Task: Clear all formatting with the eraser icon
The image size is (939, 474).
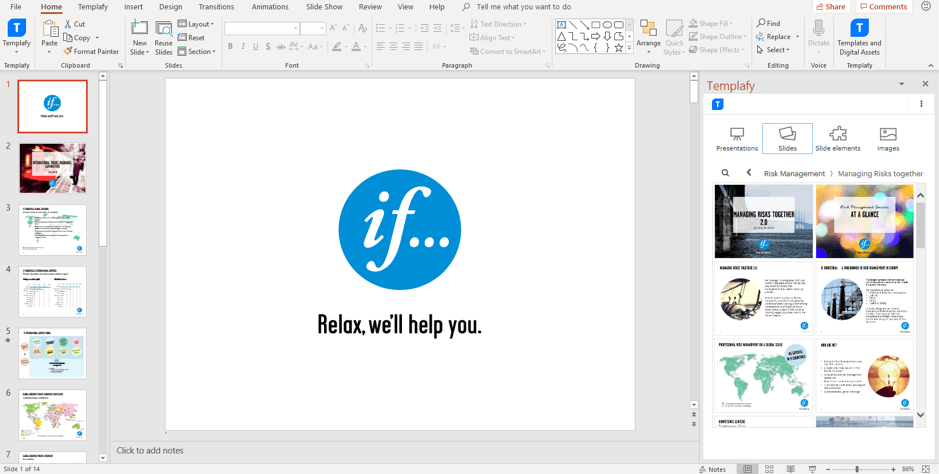Action: pos(362,28)
